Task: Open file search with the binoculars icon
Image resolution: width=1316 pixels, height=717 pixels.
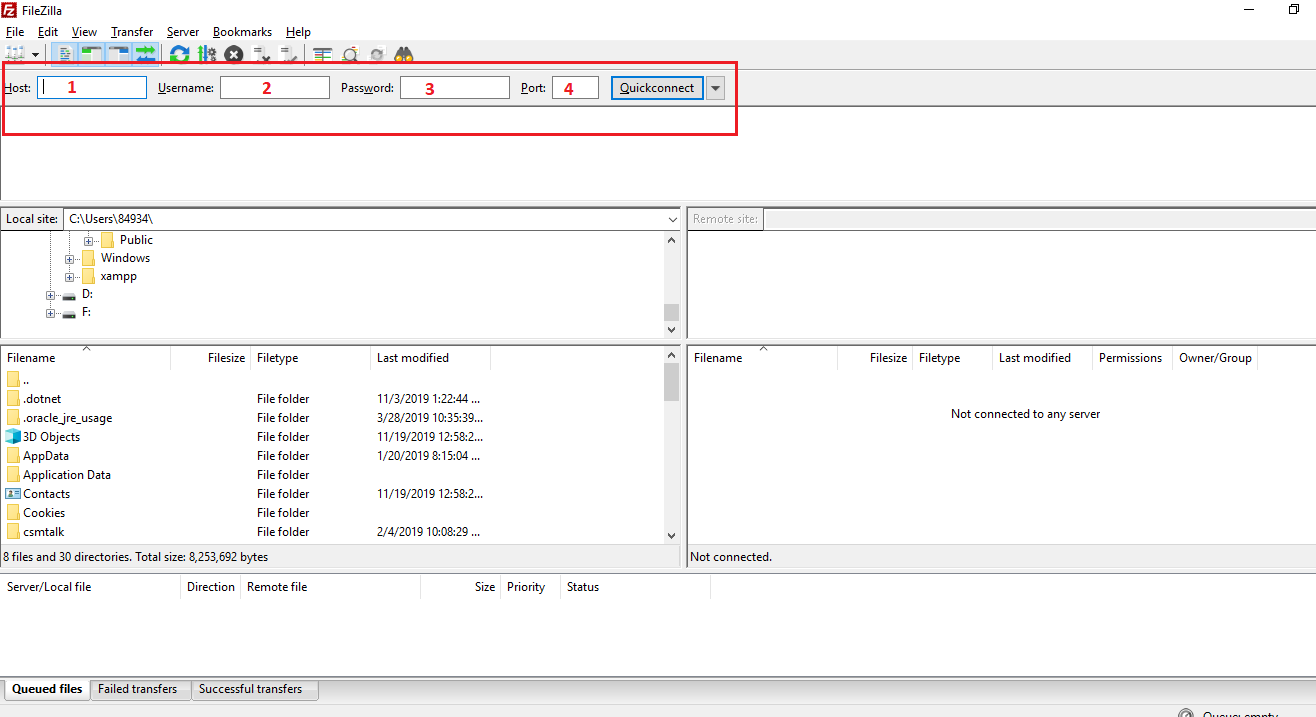Action: click(404, 54)
